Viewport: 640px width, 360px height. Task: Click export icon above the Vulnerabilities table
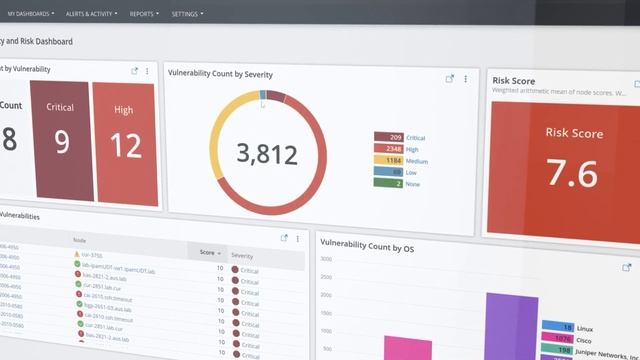284,238
